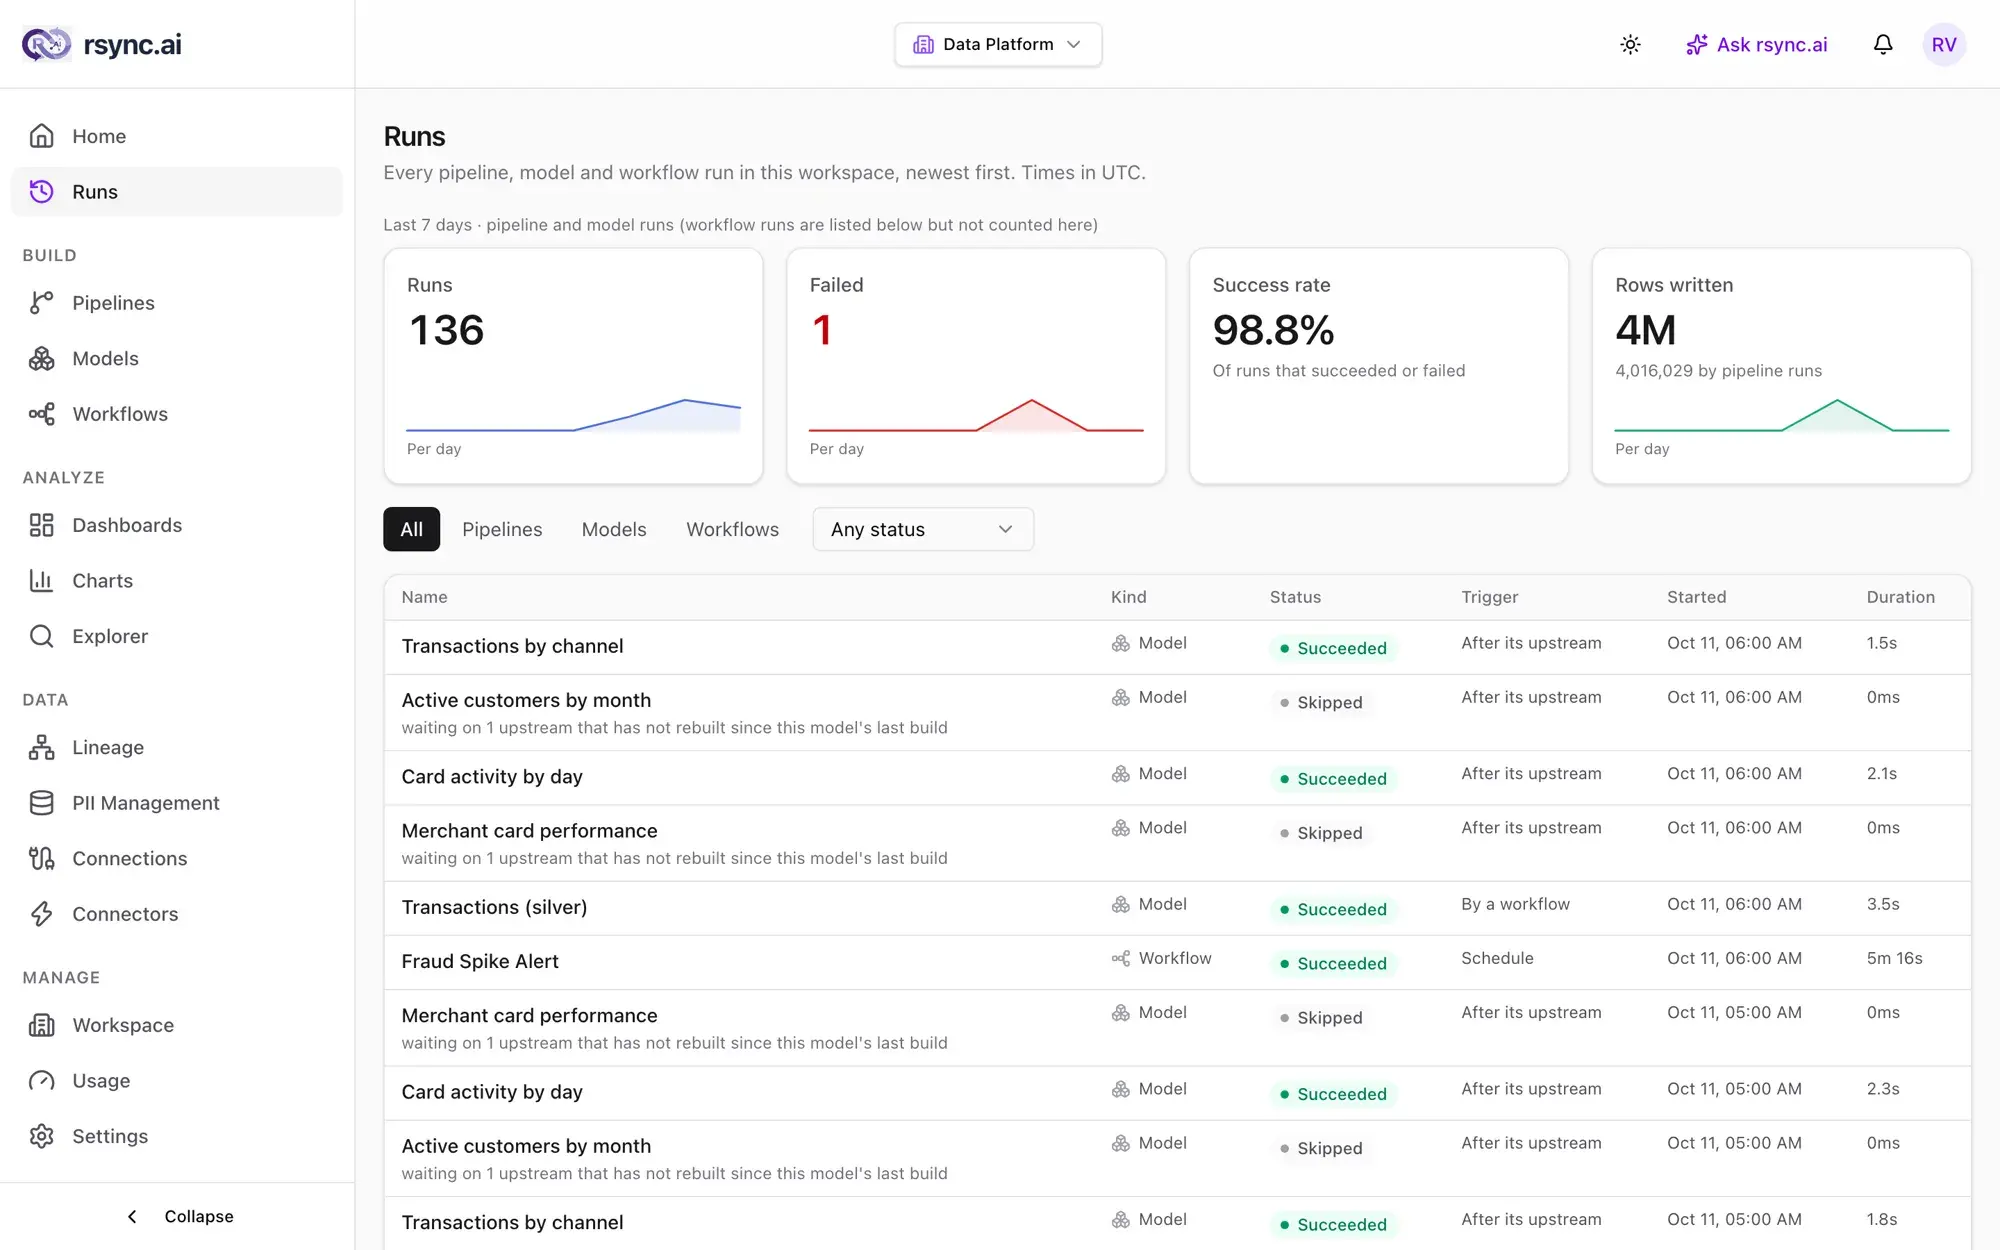Image resolution: width=2000 pixels, height=1250 pixels.
Task: Click the Models cubes icon in sidebar
Action: click(41, 358)
